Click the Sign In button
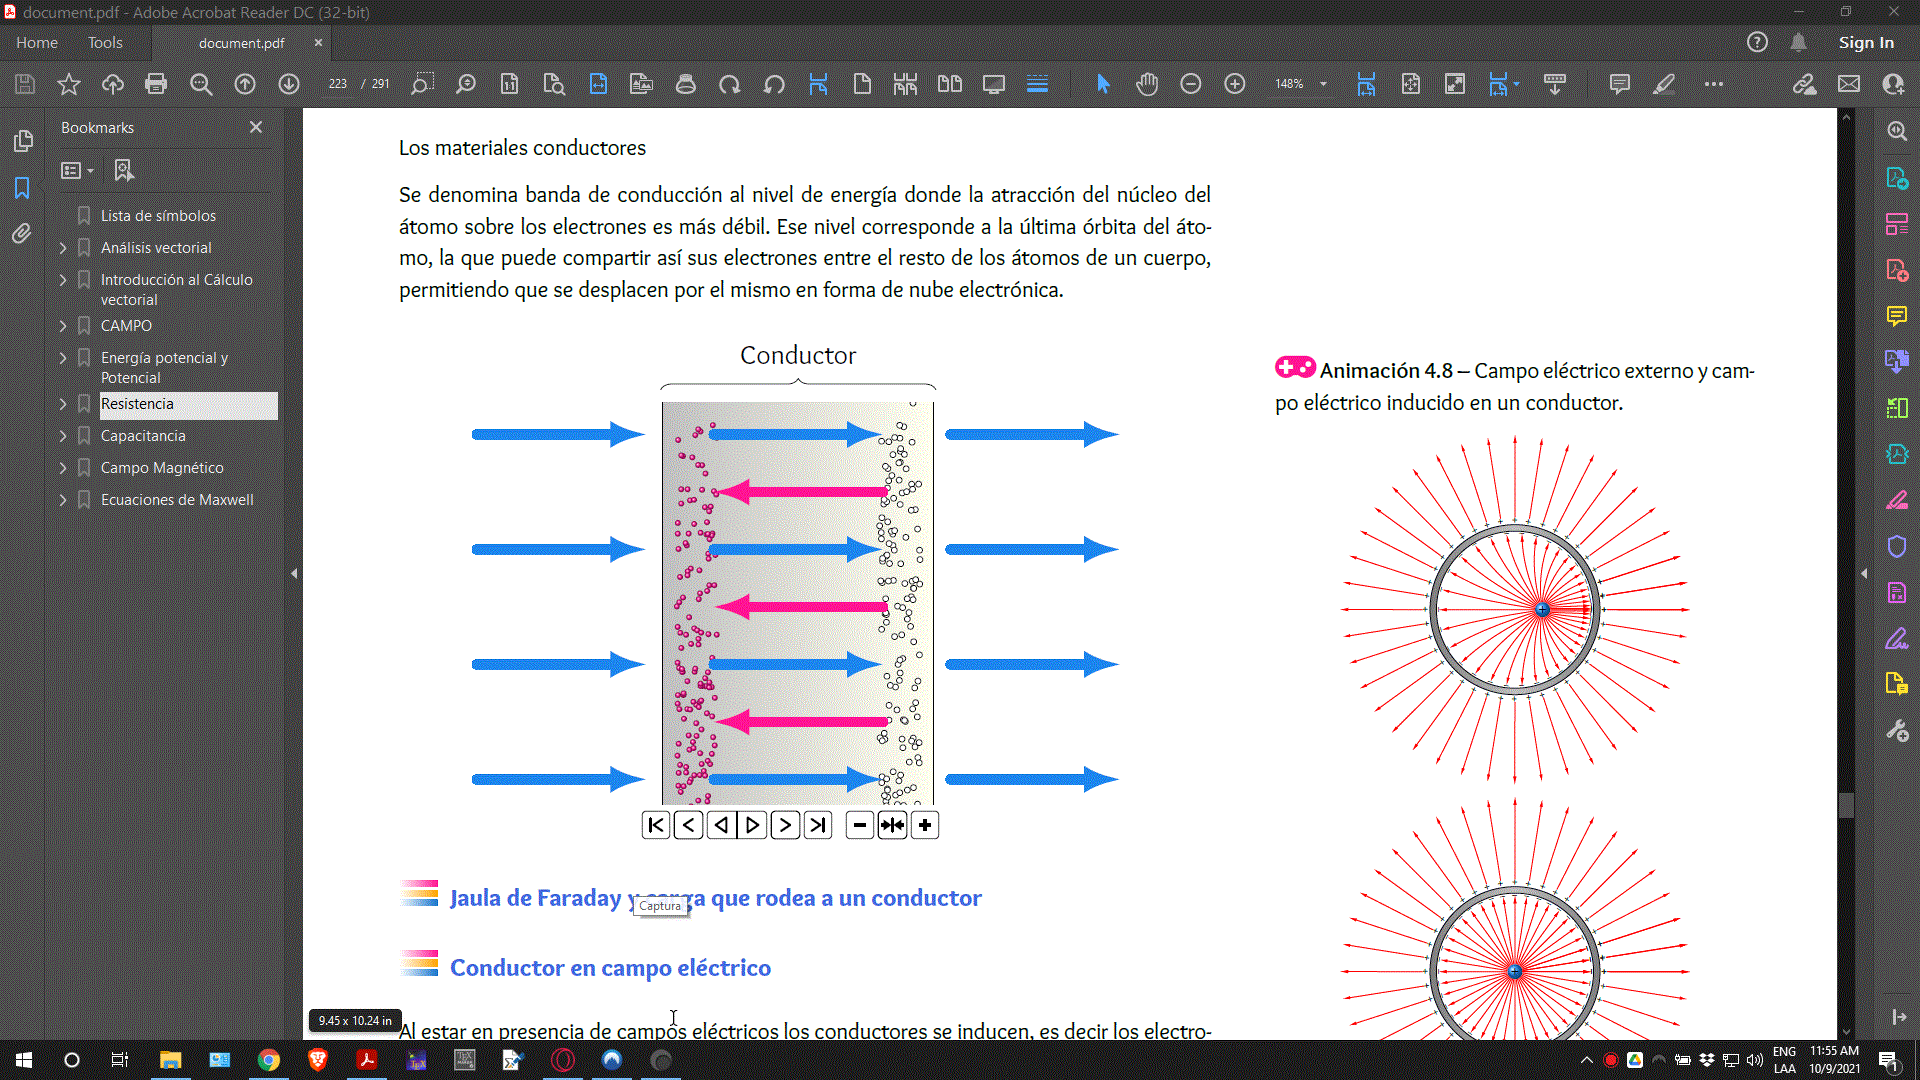 point(1866,43)
